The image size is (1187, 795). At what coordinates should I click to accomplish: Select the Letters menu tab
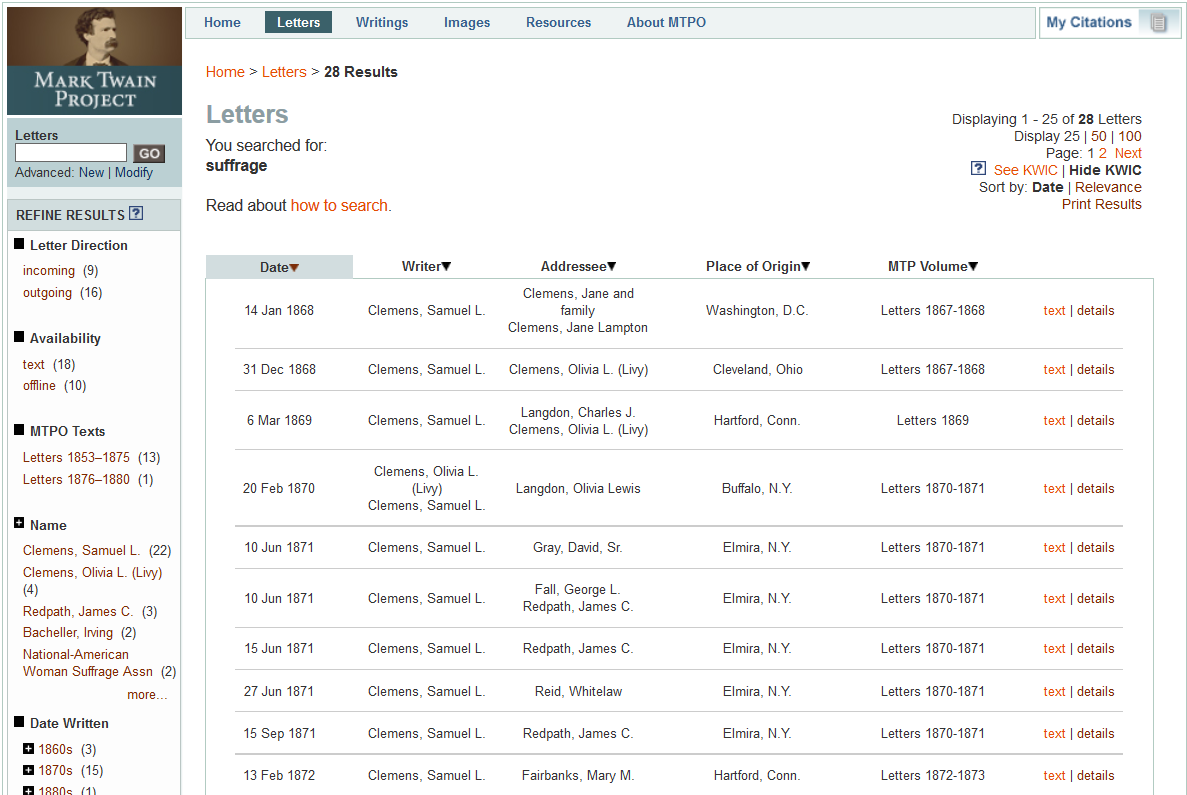pos(298,23)
